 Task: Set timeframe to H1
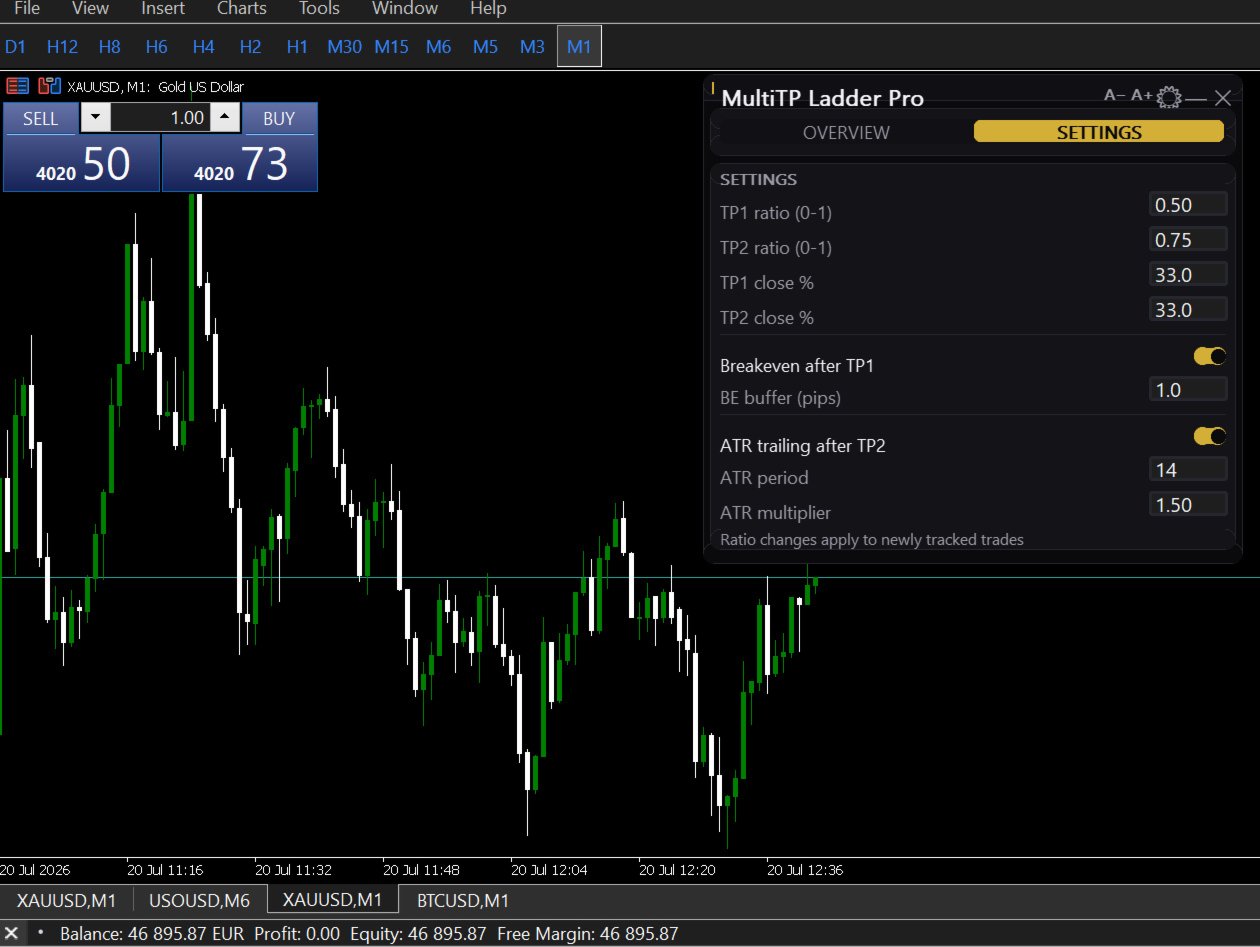(x=297, y=46)
